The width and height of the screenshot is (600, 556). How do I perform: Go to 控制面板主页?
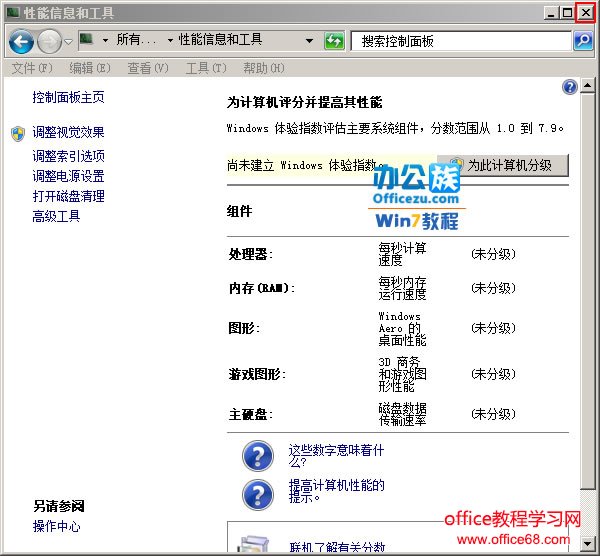click(x=68, y=97)
